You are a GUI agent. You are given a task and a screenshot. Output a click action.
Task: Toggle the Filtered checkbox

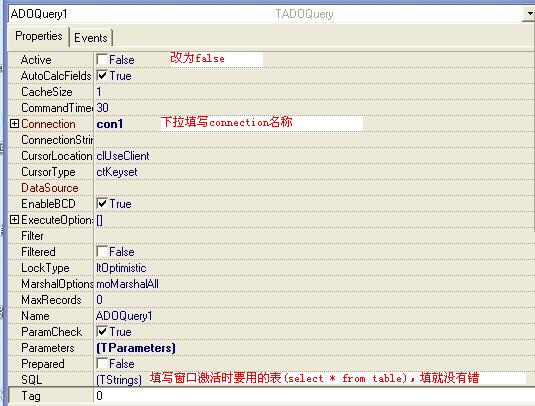pyautogui.click(x=102, y=251)
